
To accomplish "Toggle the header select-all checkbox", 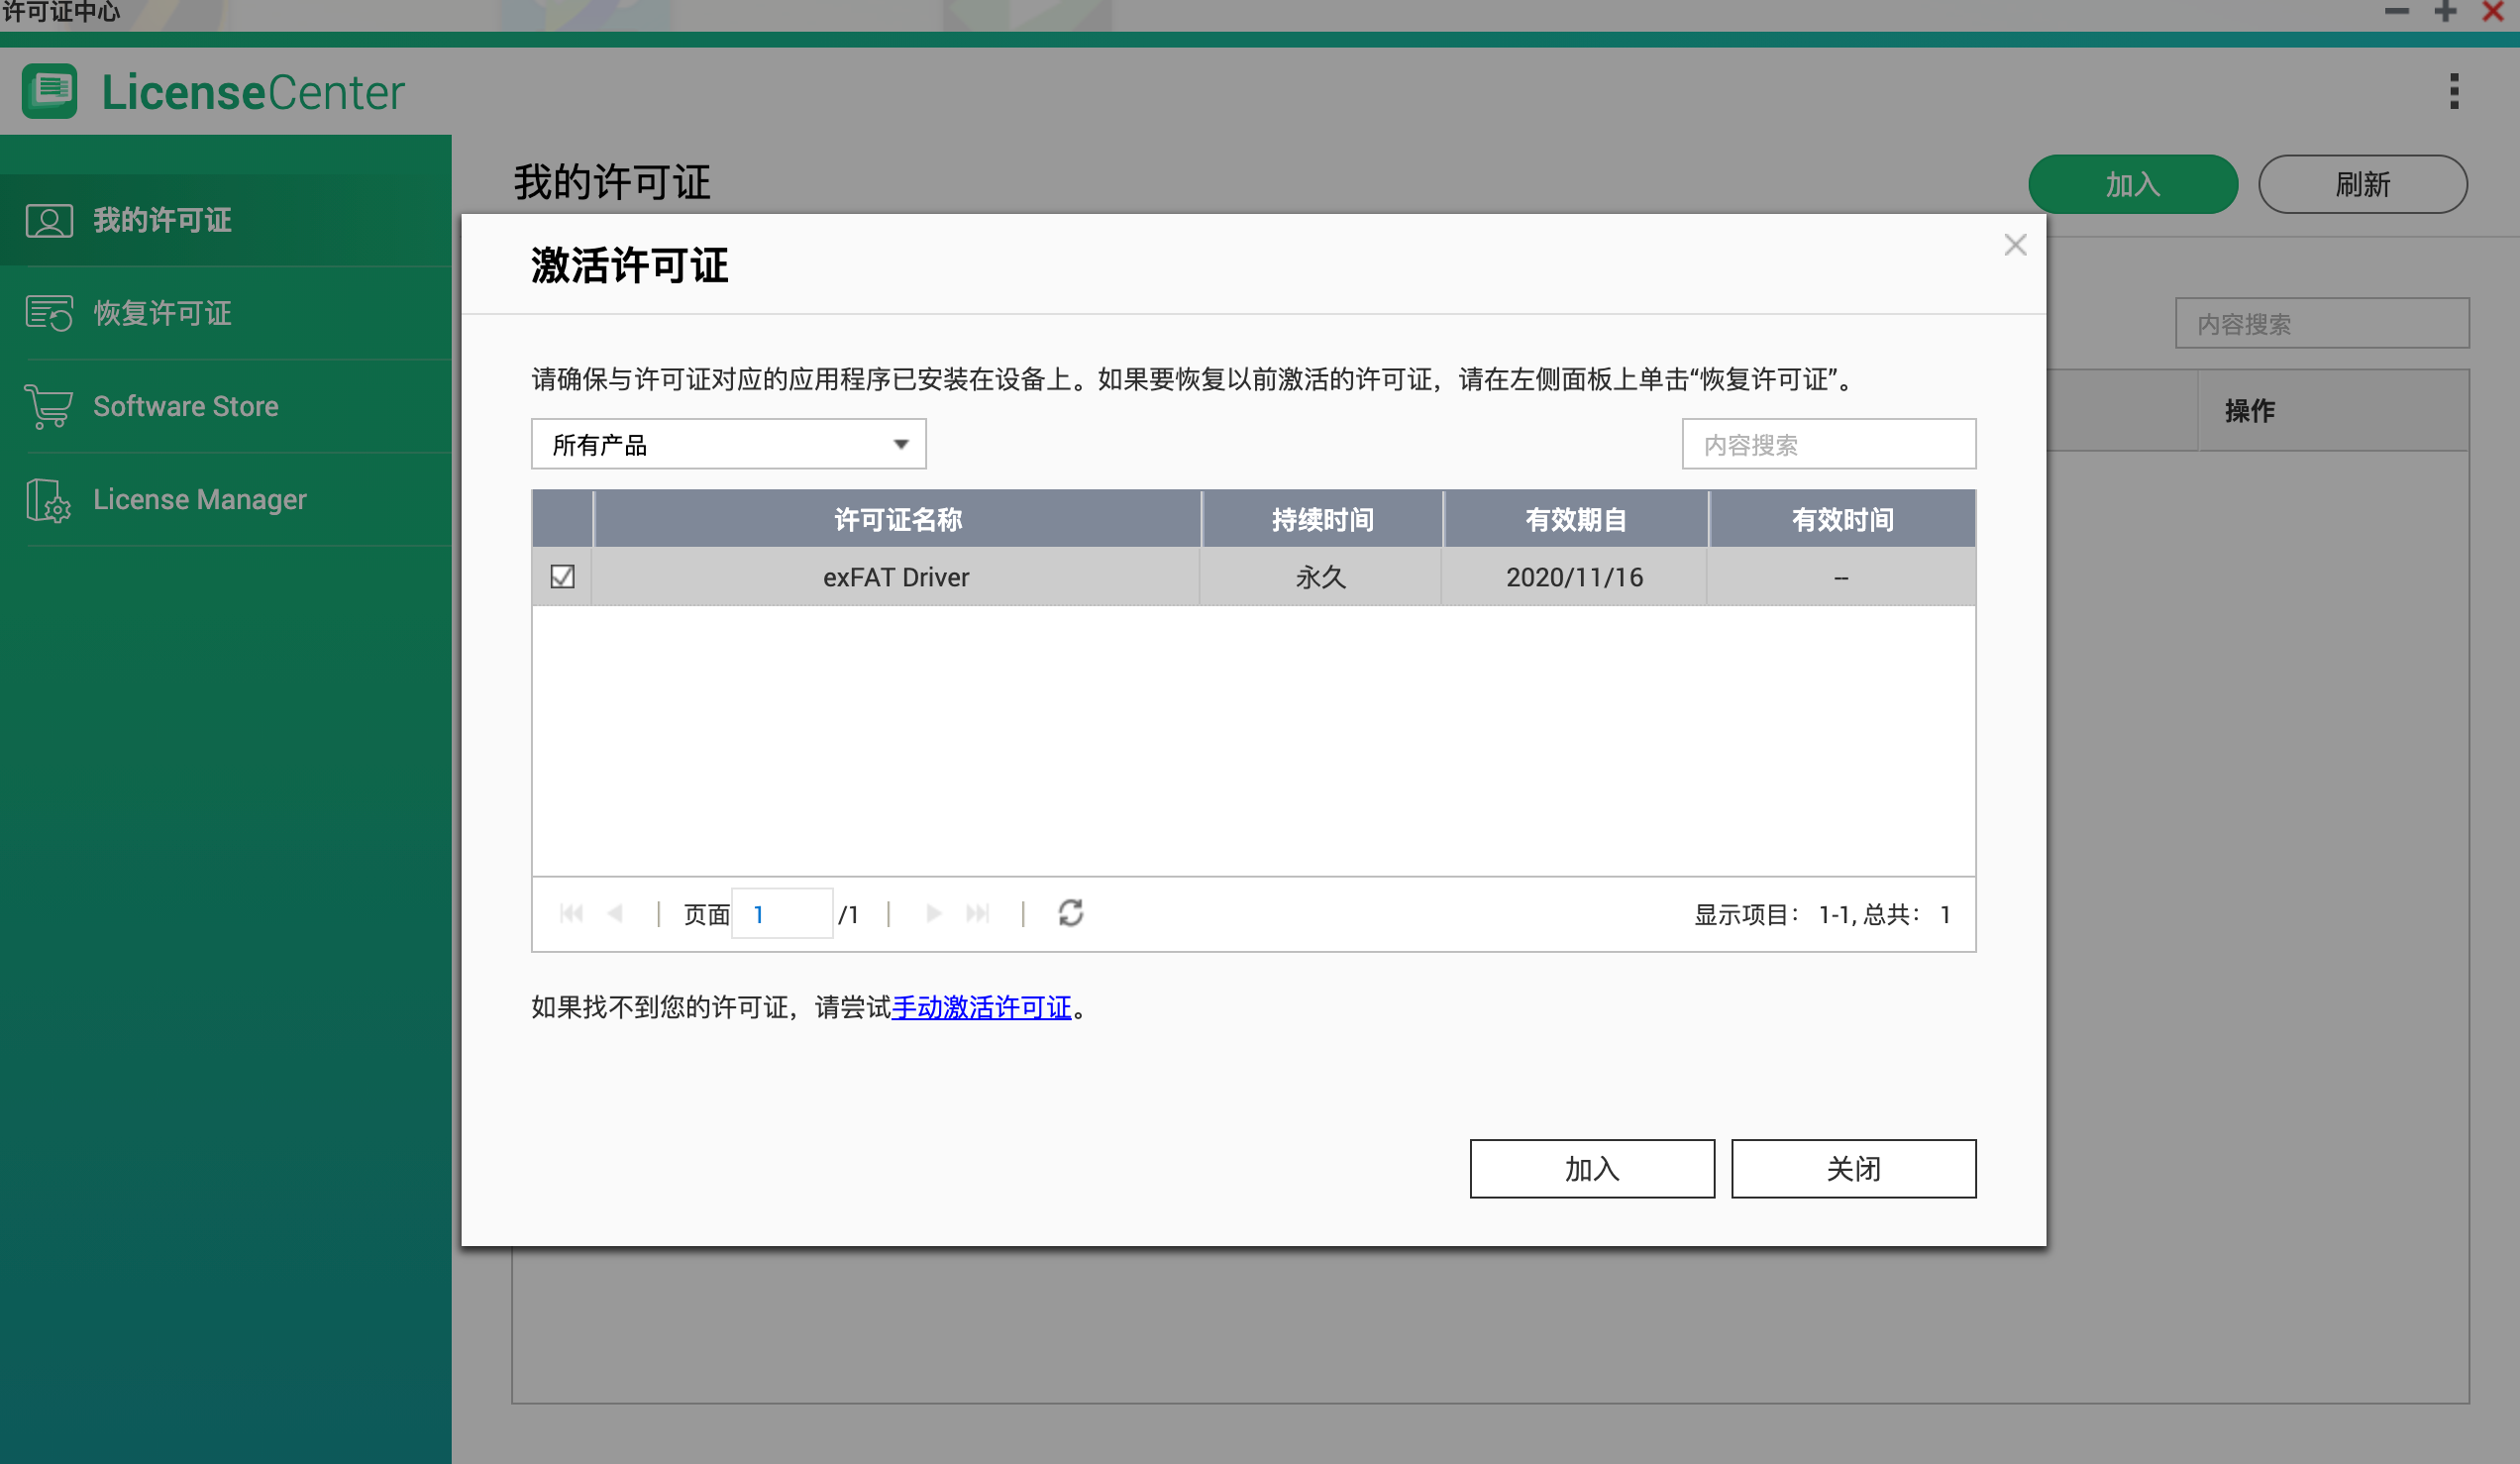I will (562, 519).
